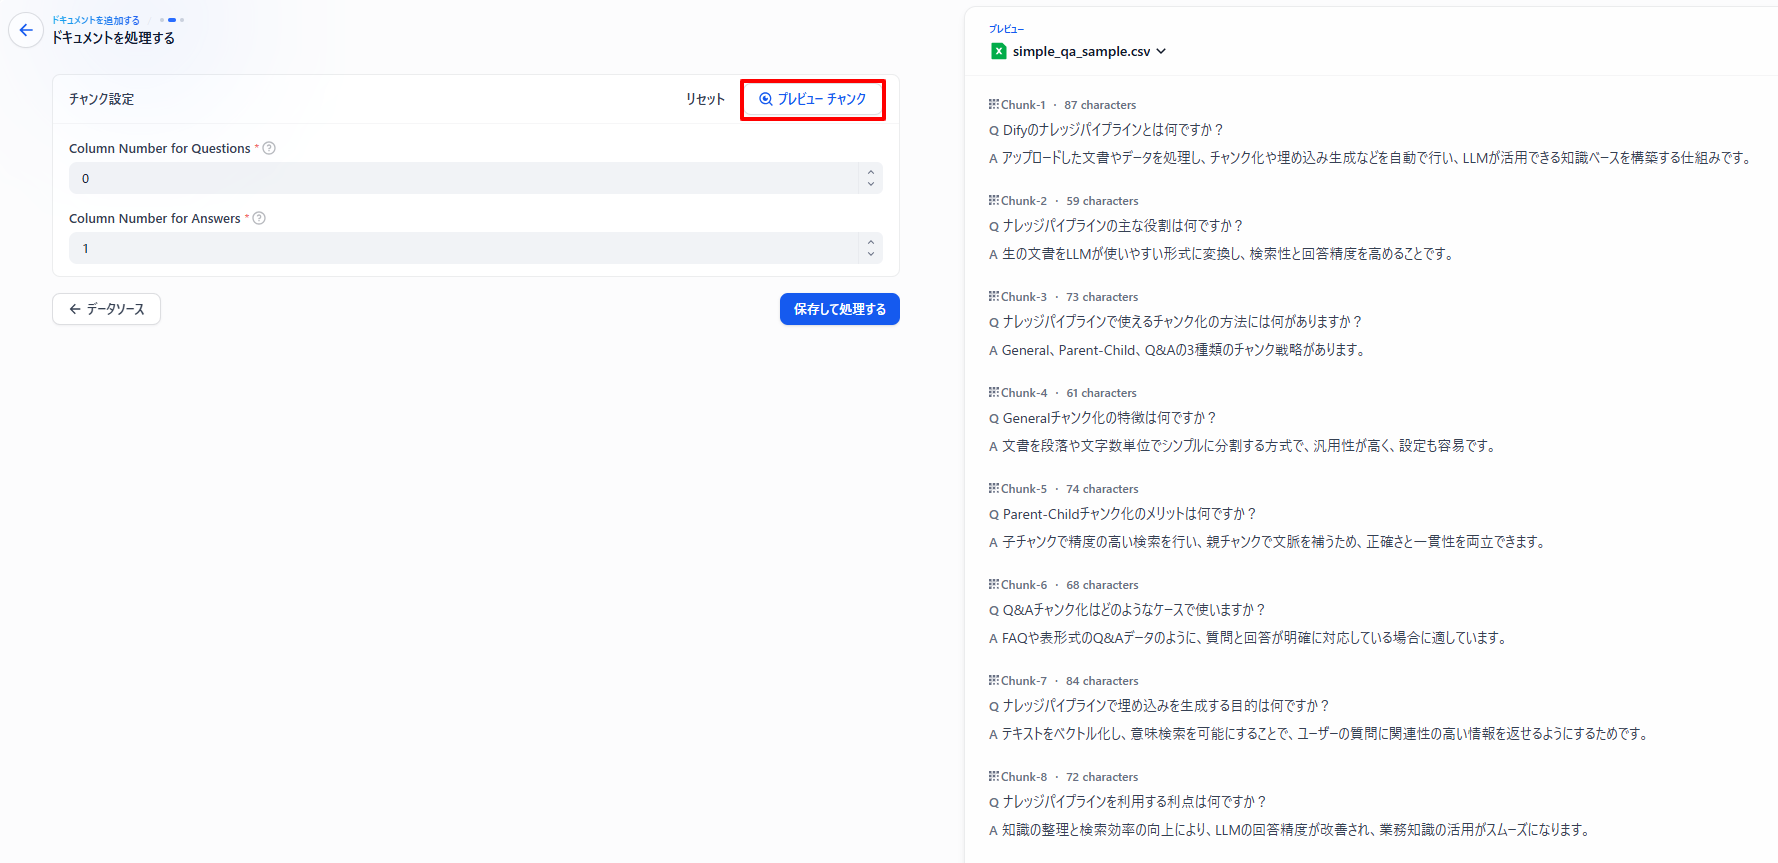
Task: Increase the Answers column number with up arrow
Action: click(871, 242)
